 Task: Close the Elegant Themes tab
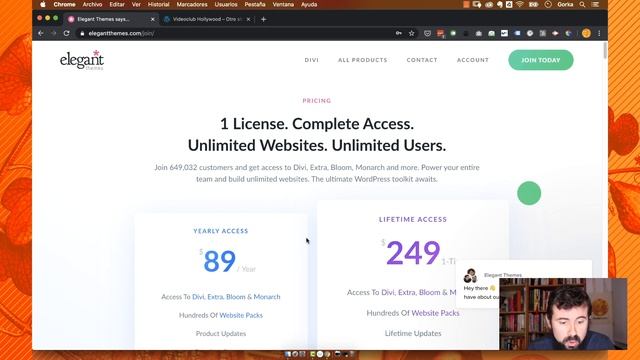[153, 19]
